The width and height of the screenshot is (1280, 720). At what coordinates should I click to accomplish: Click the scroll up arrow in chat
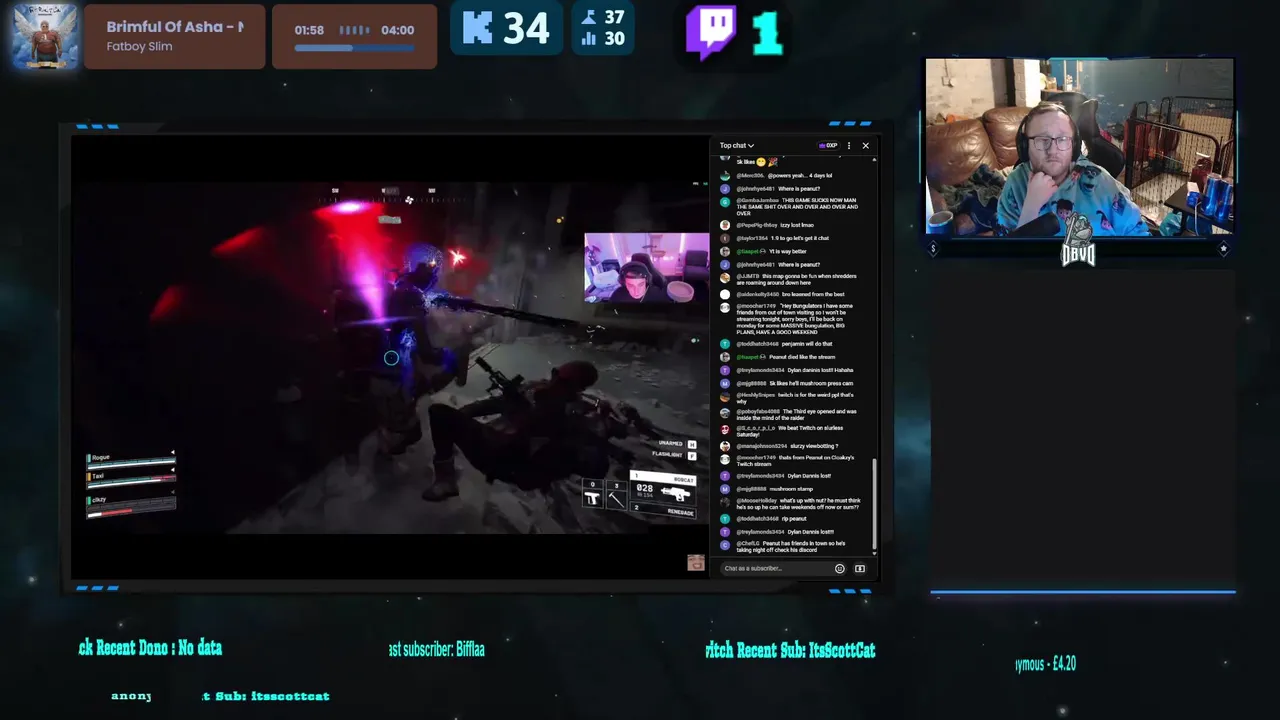(875, 159)
